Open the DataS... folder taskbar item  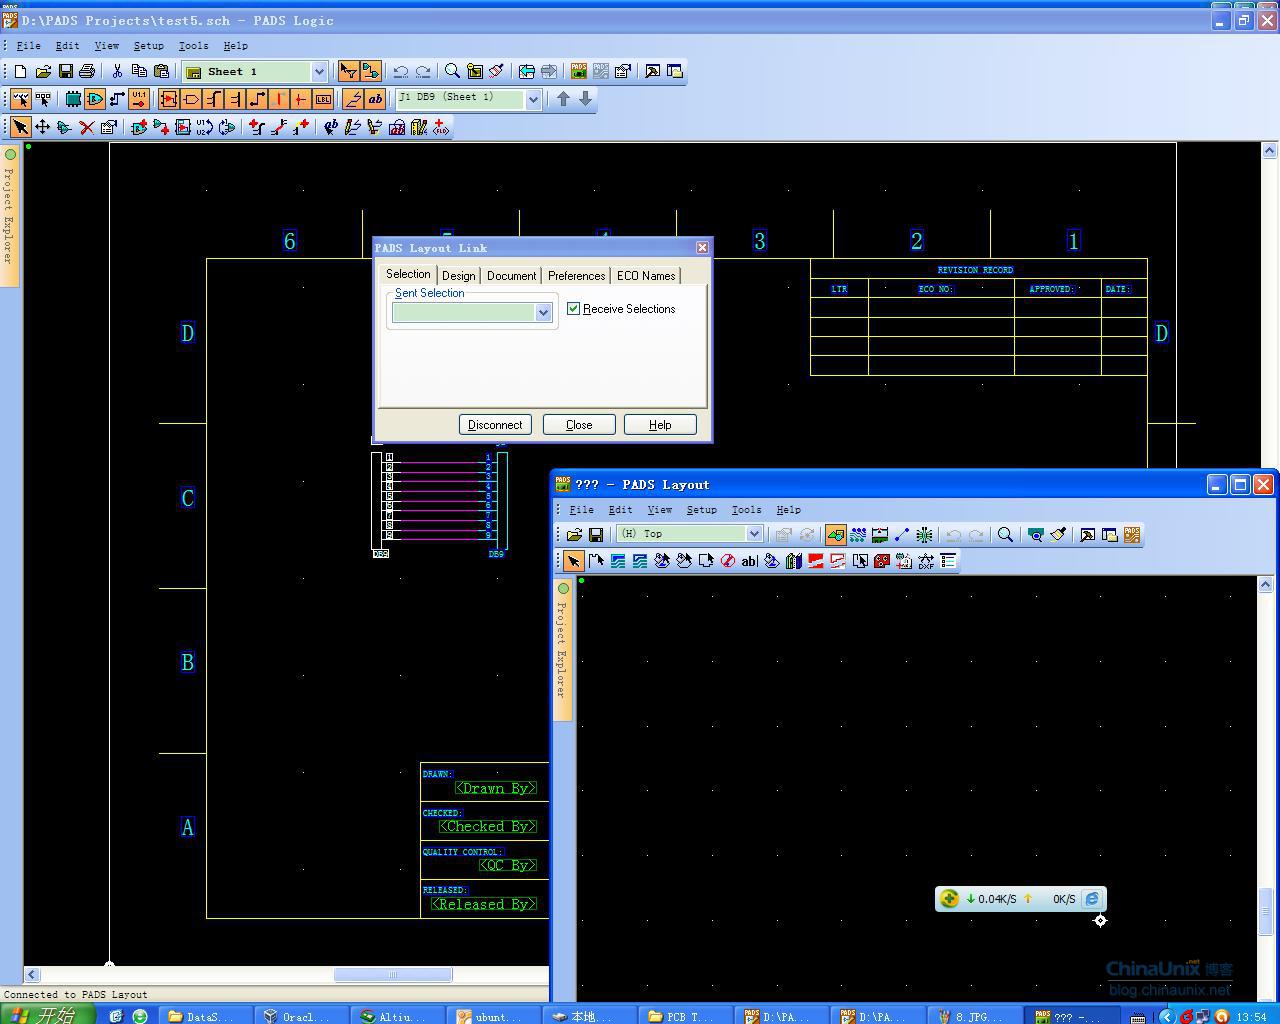click(205, 1016)
